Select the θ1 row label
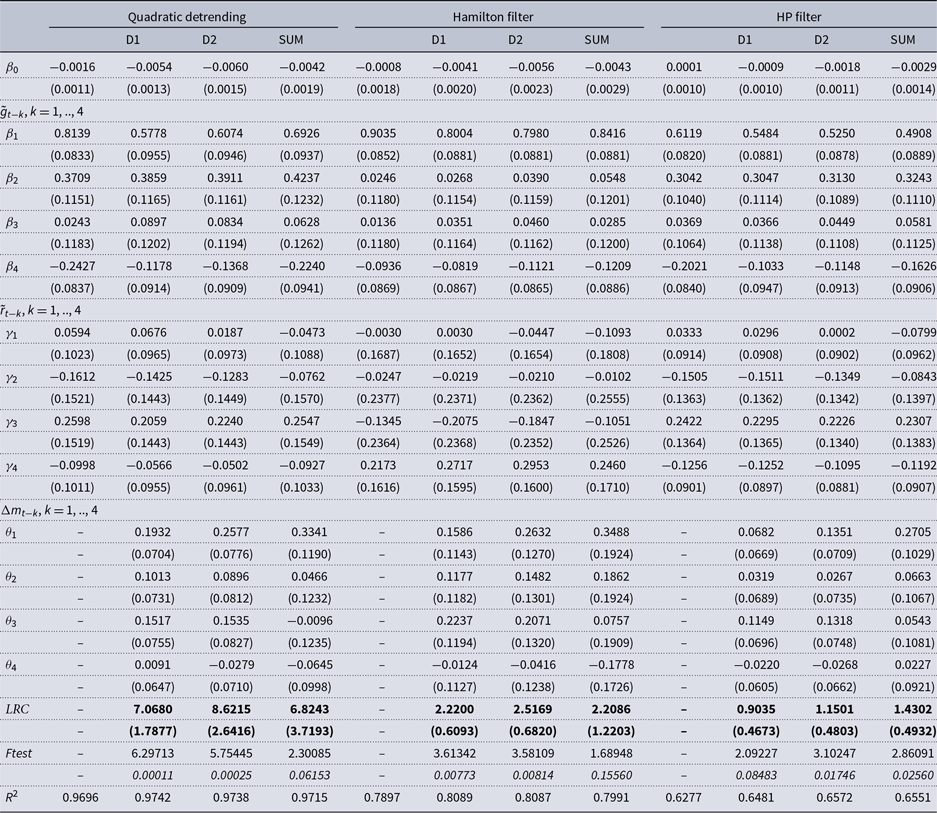Image resolution: width=937 pixels, height=813 pixels. (x=13, y=531)
